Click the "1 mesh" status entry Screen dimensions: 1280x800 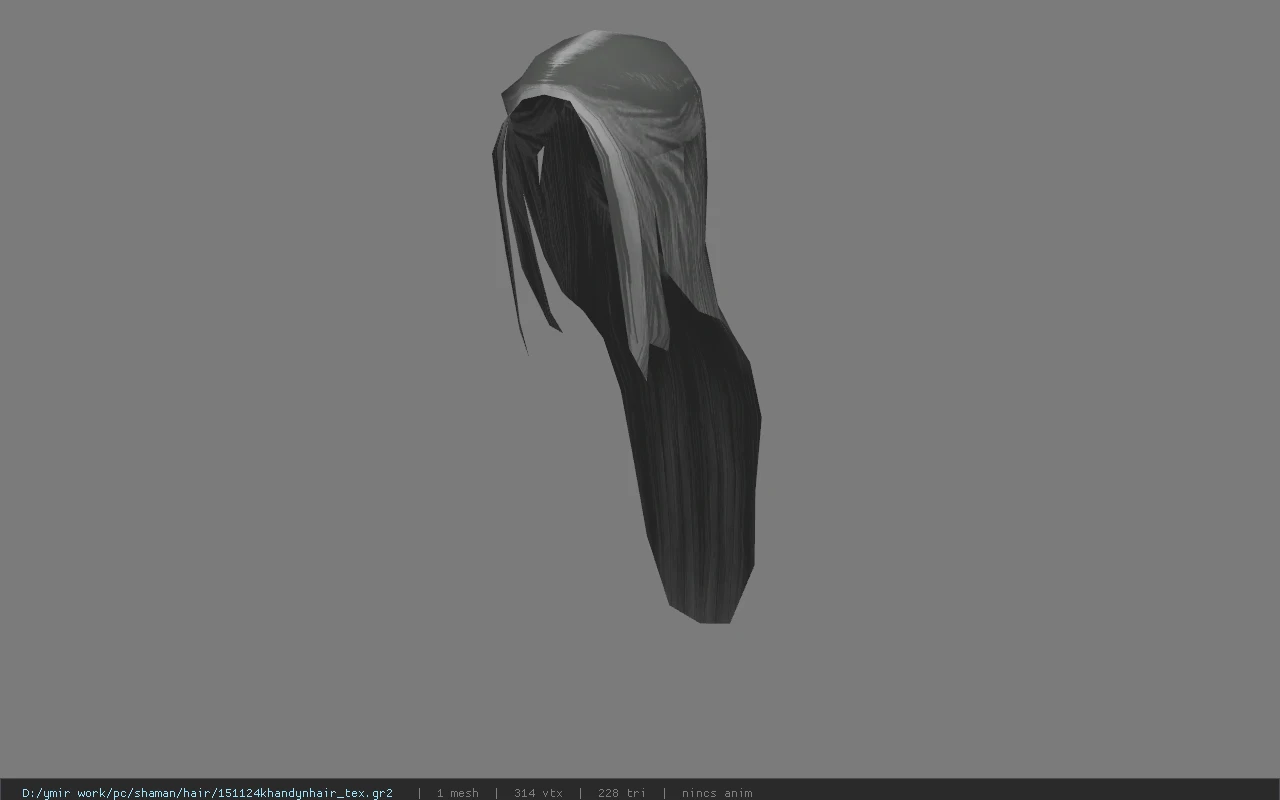[457, 793]
